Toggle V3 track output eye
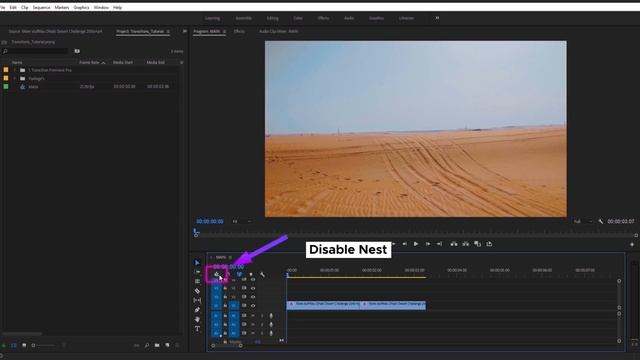The height and width of the screenshot is (360, 640). pyautogui.click(x=253, y=288)
